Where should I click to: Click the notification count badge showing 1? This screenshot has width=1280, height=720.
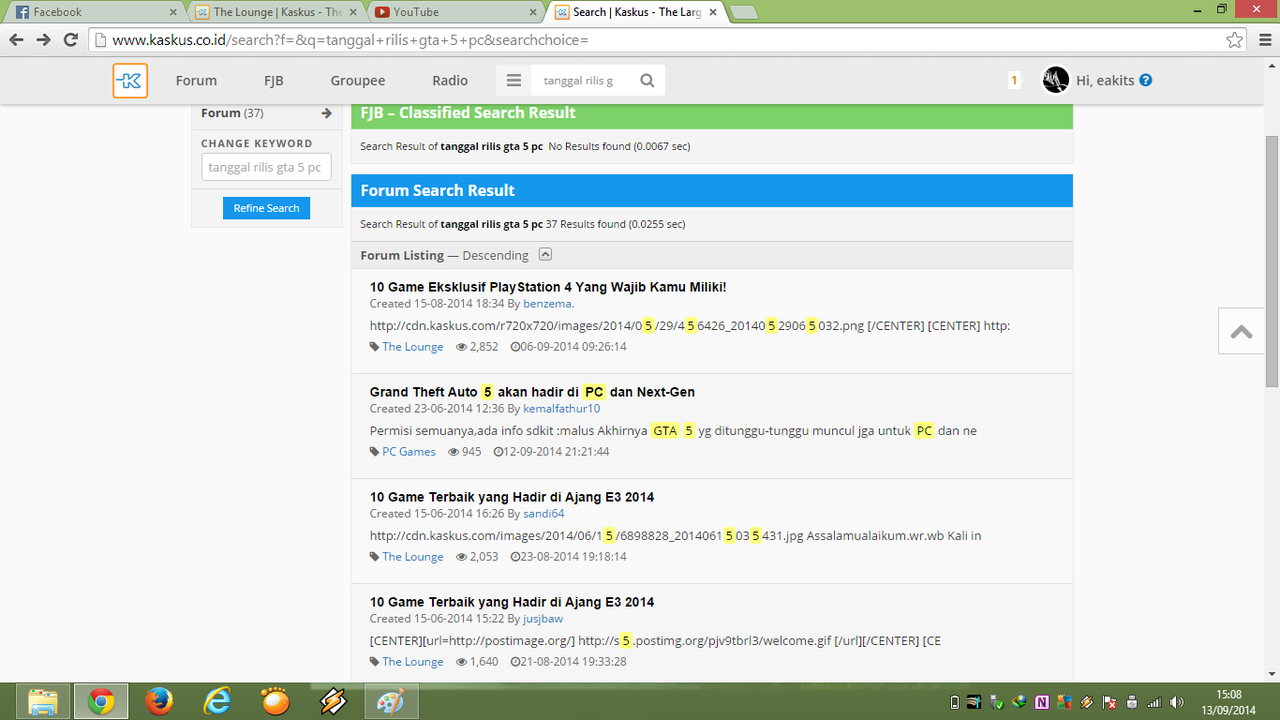1014,80
